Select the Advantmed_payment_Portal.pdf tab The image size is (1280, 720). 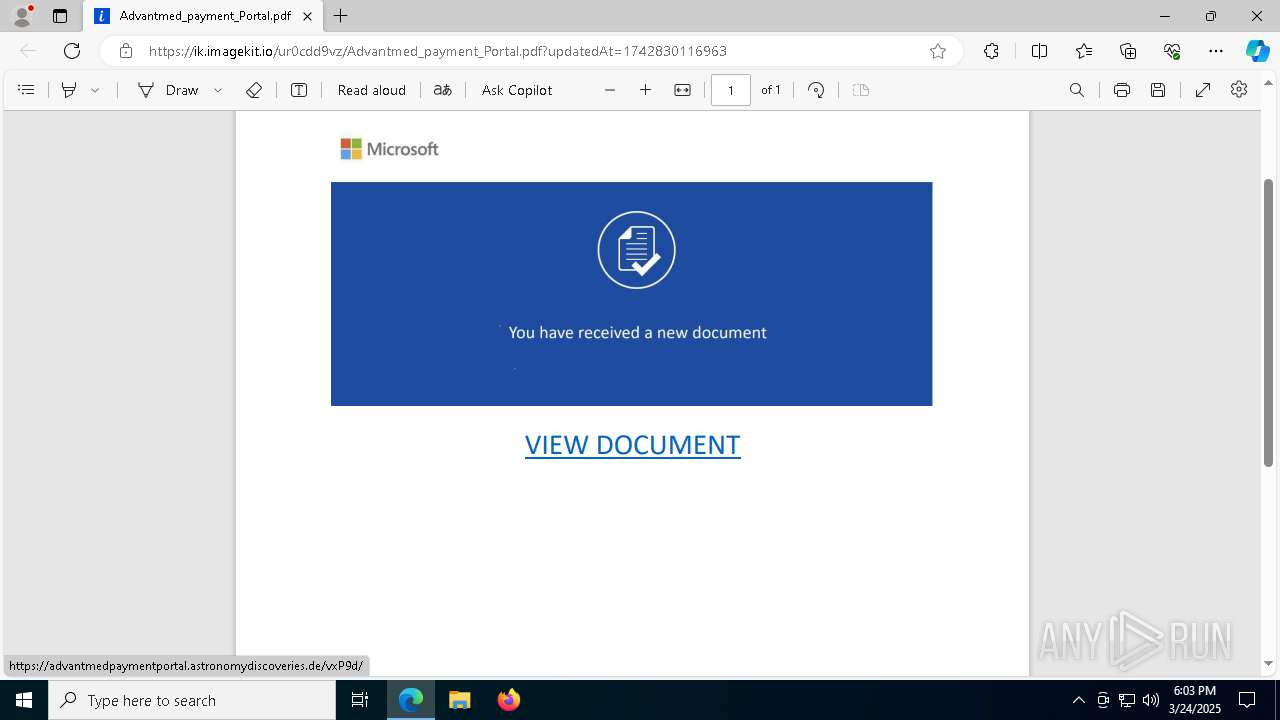[203, 16]
